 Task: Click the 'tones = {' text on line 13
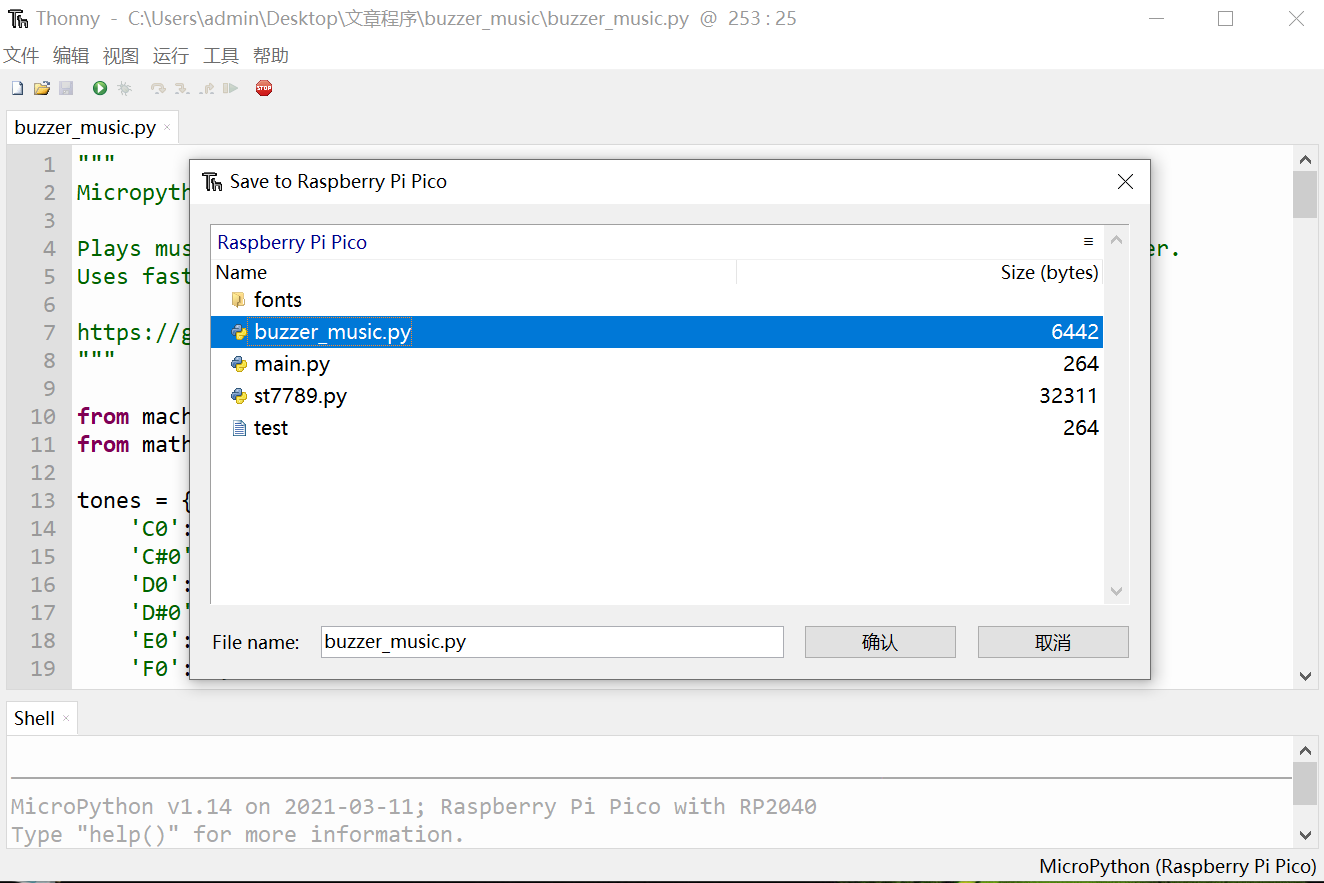(135, 500)
